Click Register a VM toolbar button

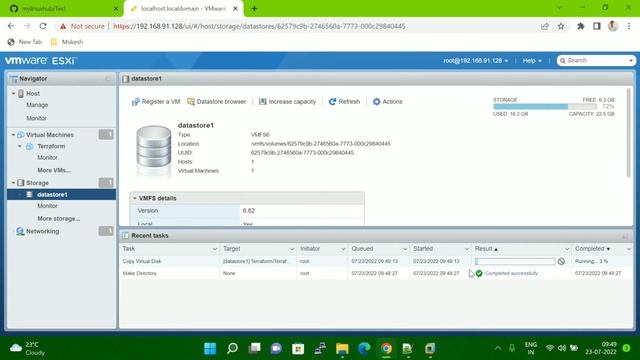click(x=156, y=102)
